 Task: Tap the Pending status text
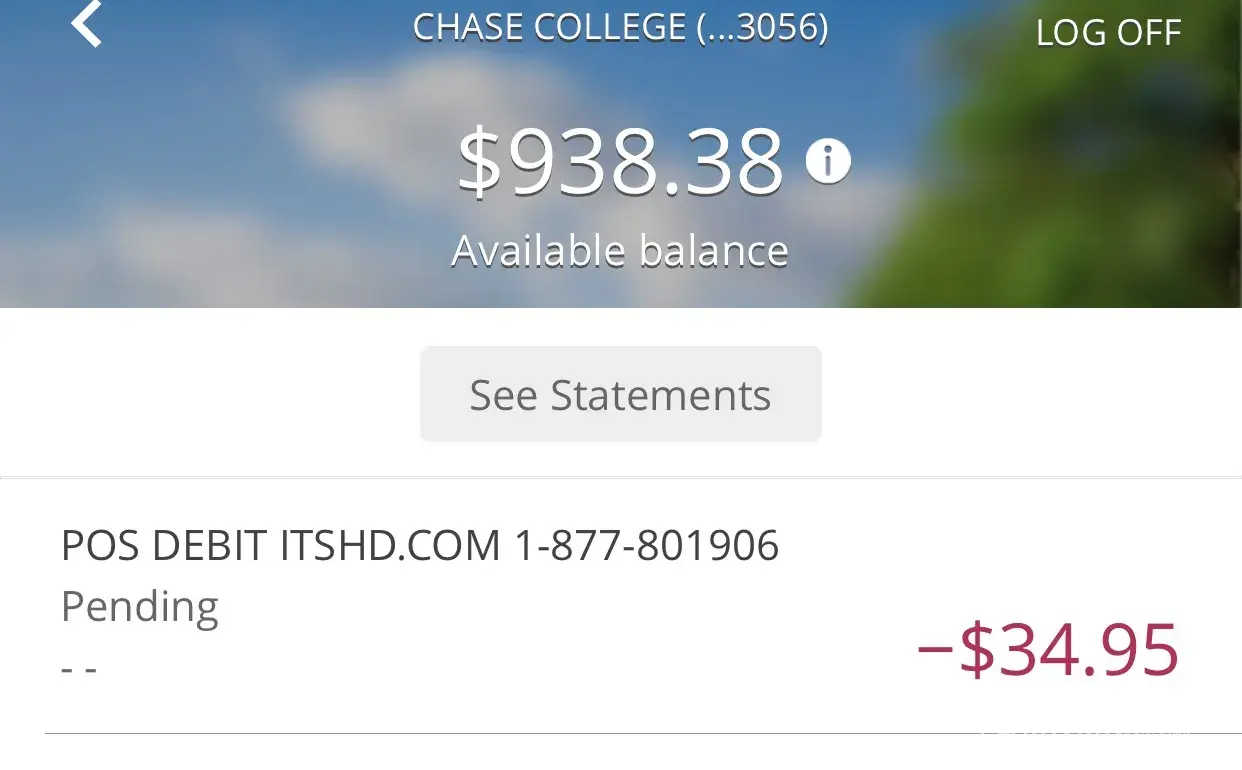click(140, 607)
